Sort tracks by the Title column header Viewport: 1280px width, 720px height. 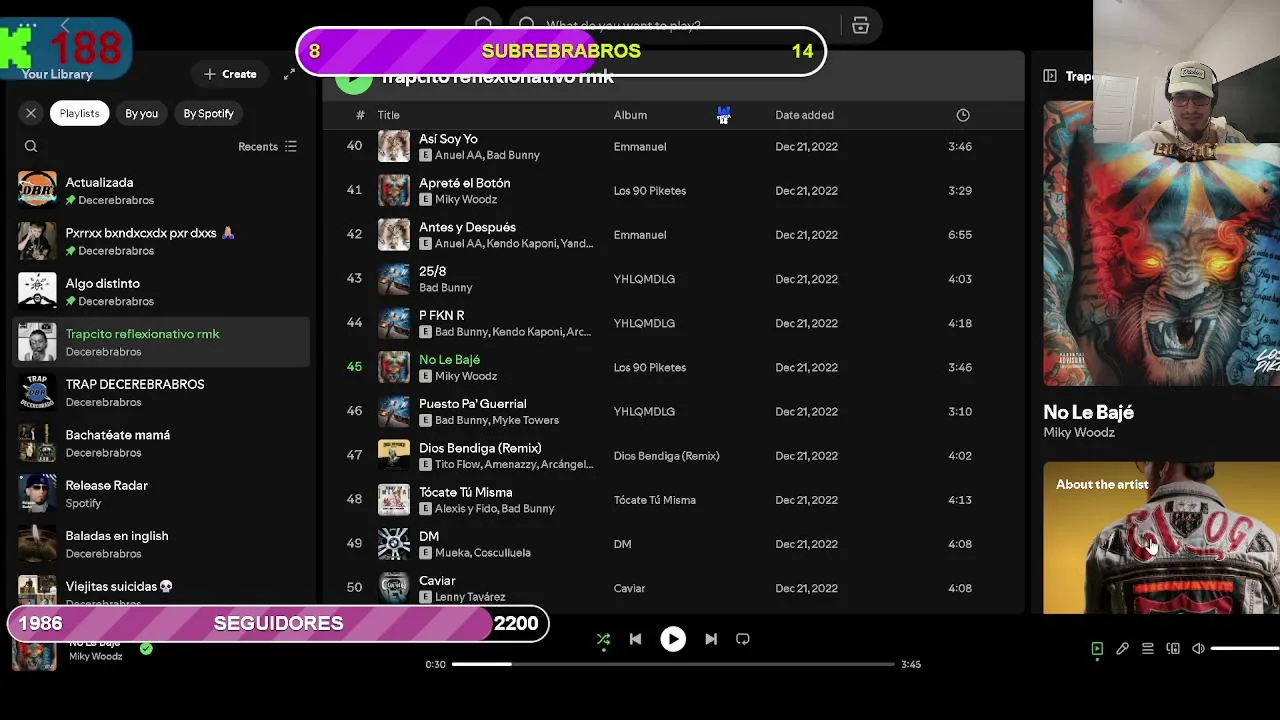tap(388, 115)
